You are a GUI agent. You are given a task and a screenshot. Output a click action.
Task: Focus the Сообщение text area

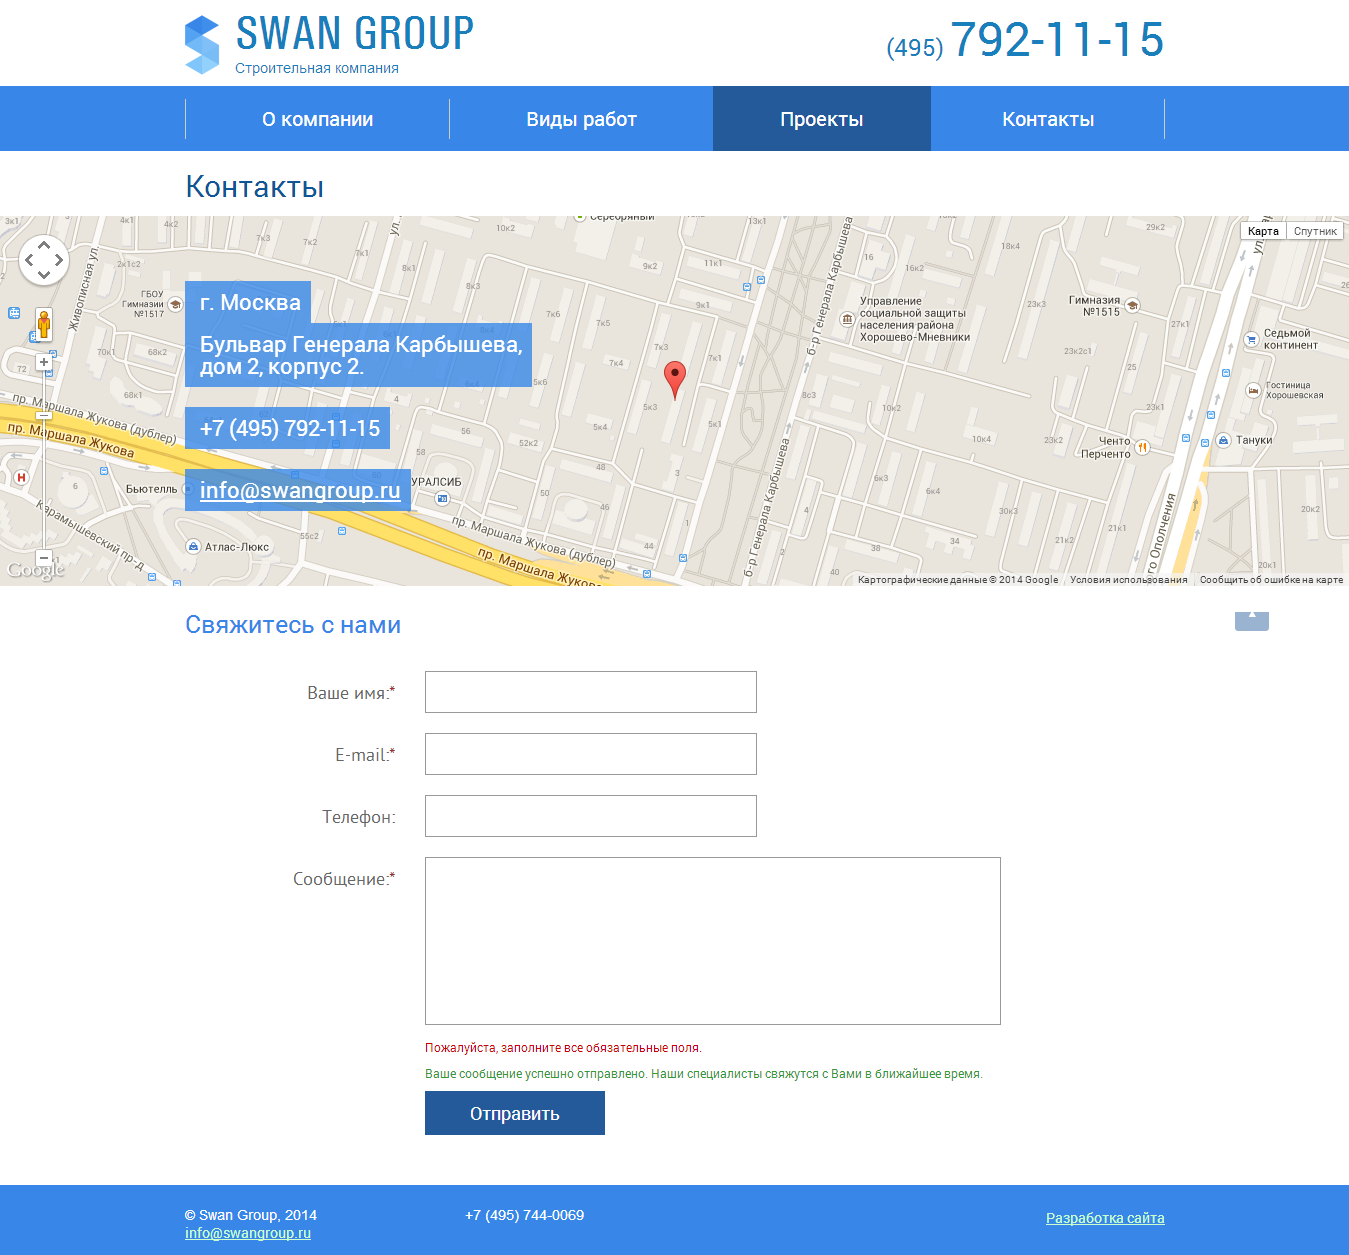click(x=713, y=941)
